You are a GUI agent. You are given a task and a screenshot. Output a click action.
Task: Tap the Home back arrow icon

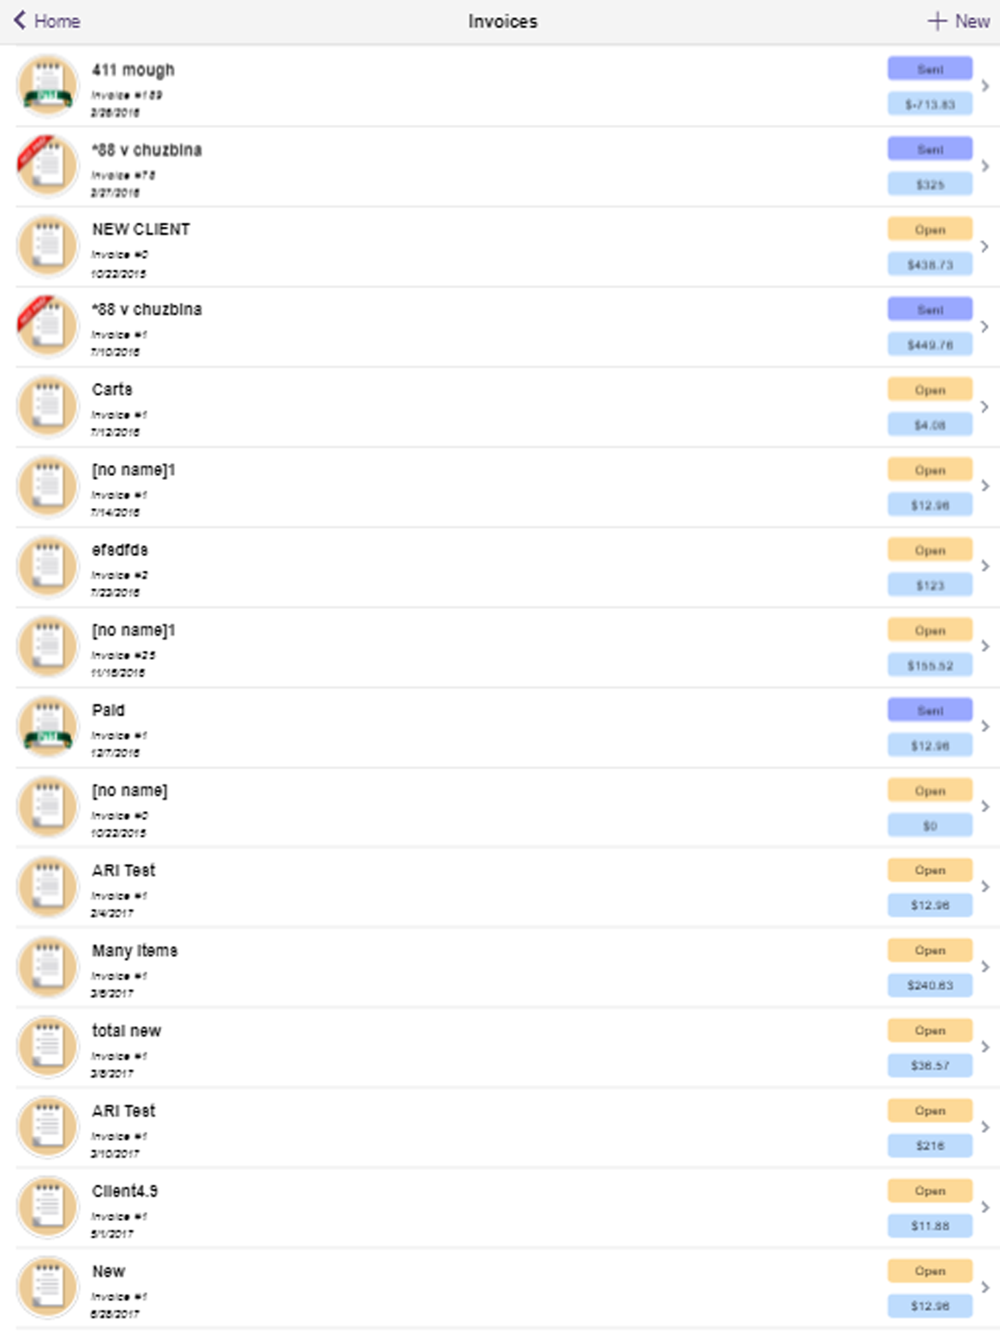[x=19, y=20]
